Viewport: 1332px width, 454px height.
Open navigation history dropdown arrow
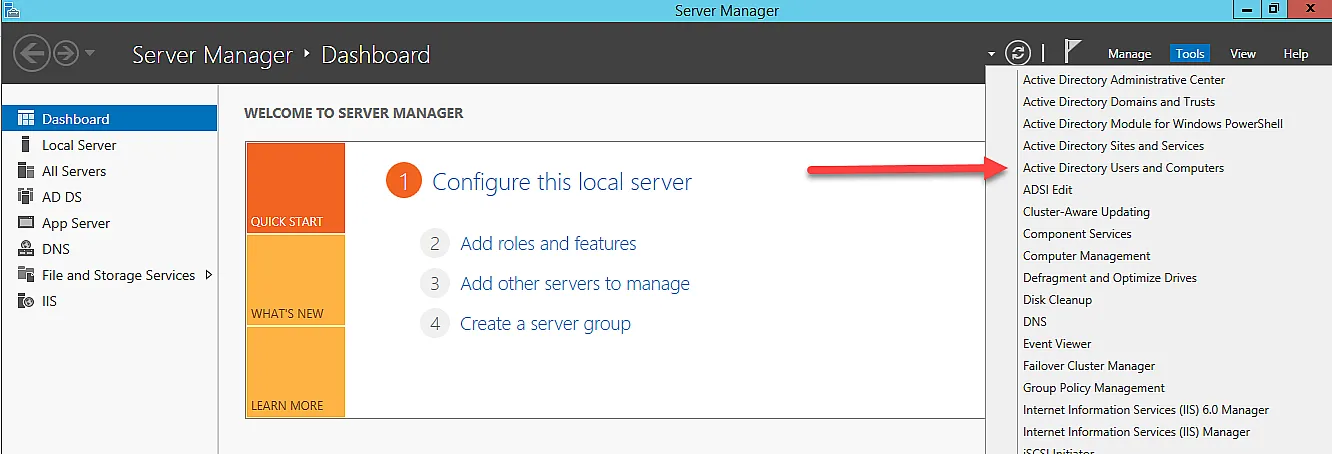coord(90,54)
